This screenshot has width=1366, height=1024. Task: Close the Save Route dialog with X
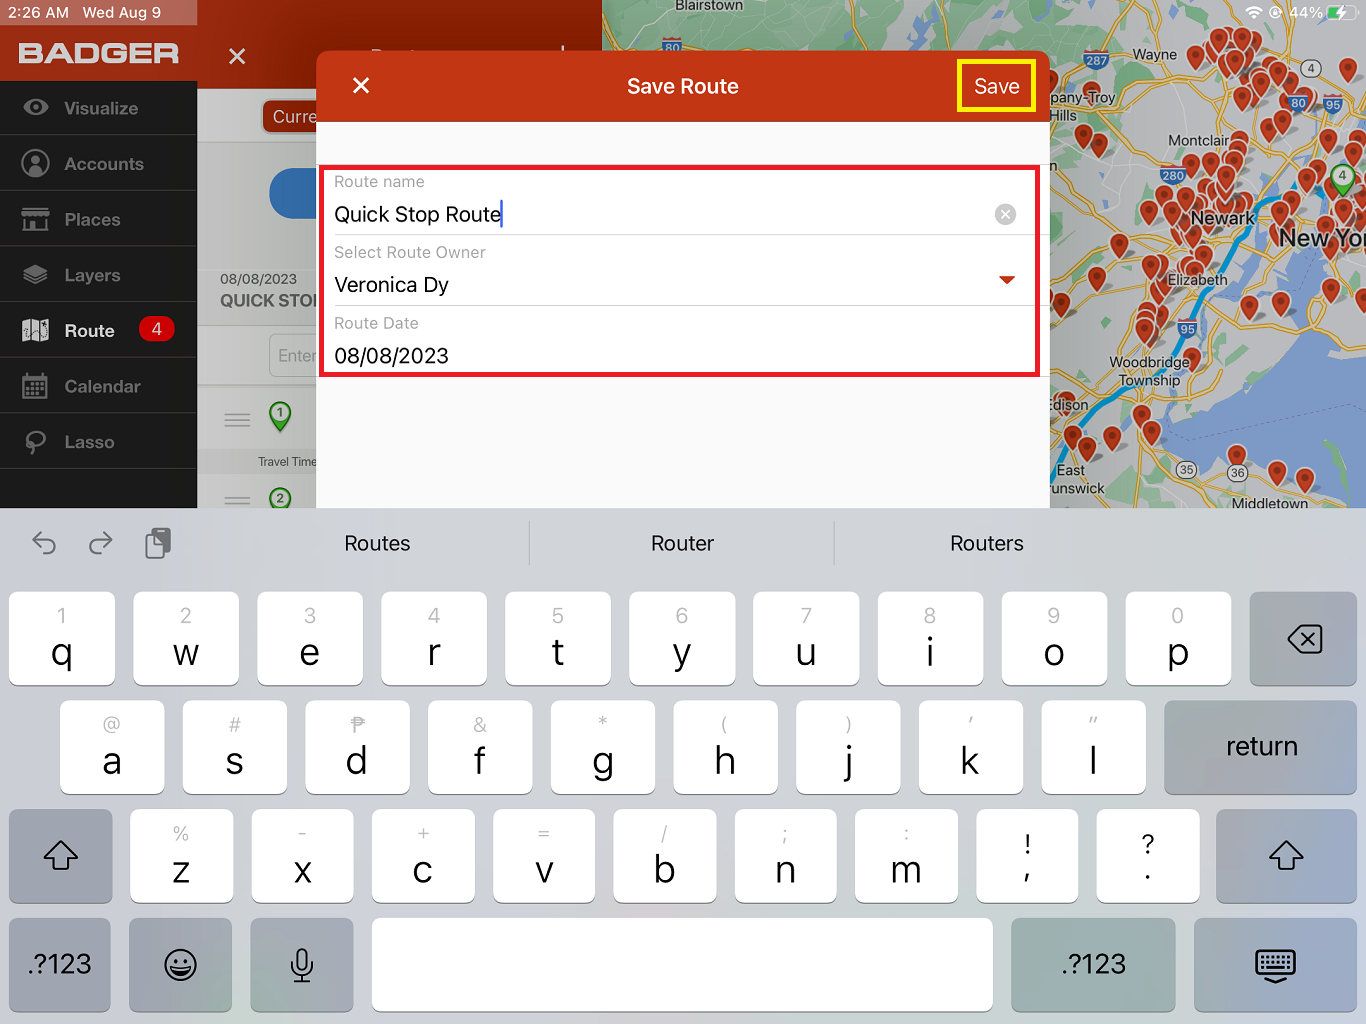click(x=361, y=86)
